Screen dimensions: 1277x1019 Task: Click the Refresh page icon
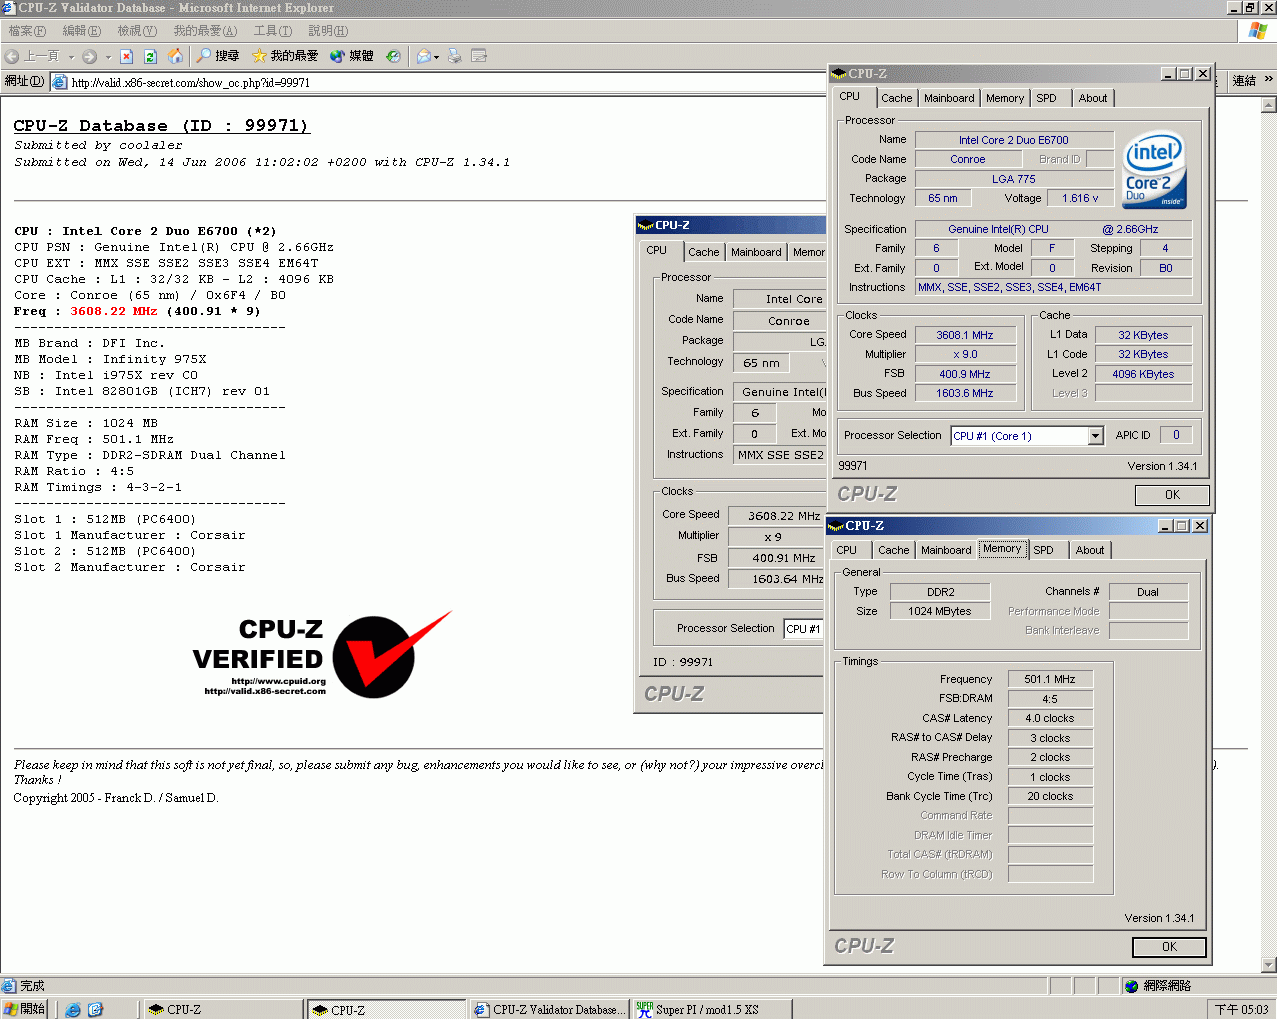coord(150,56)
